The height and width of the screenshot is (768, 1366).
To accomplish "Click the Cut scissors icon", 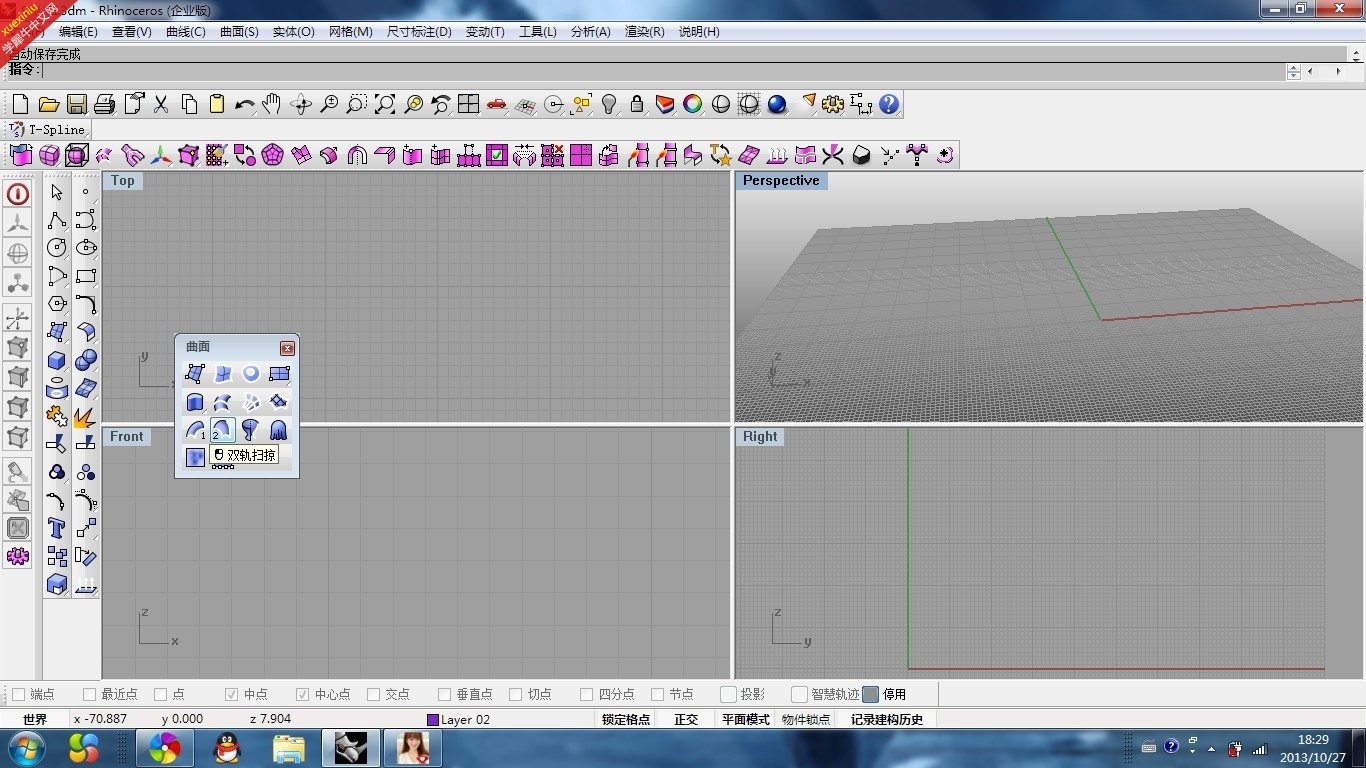I will (x=160, y=104).
